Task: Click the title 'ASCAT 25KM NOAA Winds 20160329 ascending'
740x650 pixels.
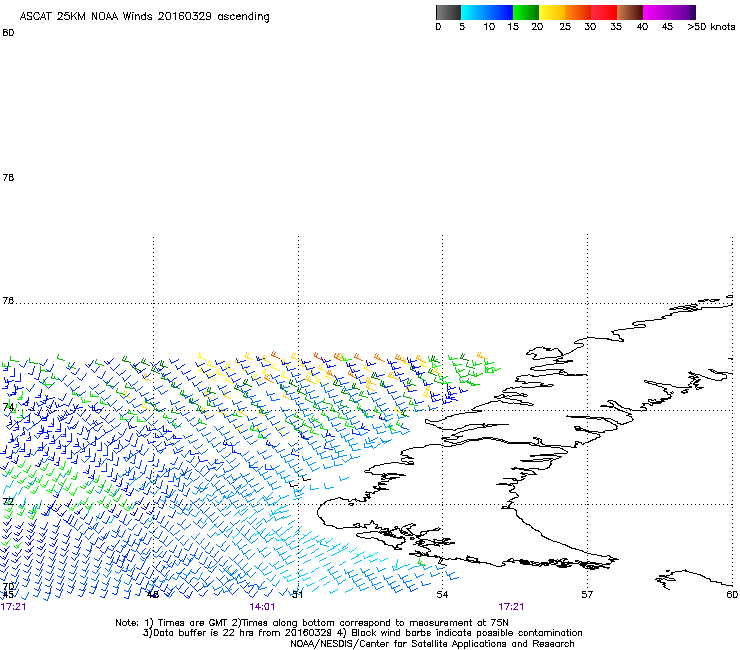Action: point(144,17)
